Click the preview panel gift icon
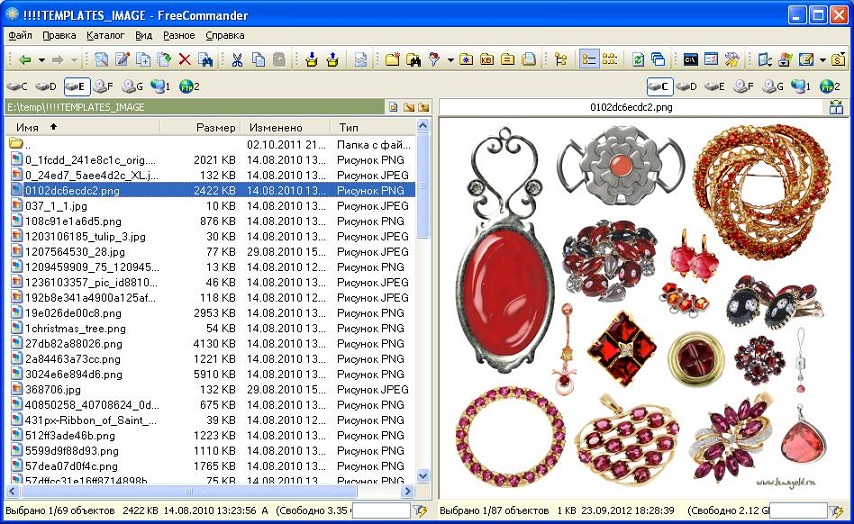Screen dimensions: 854x524 pos(837,107)
